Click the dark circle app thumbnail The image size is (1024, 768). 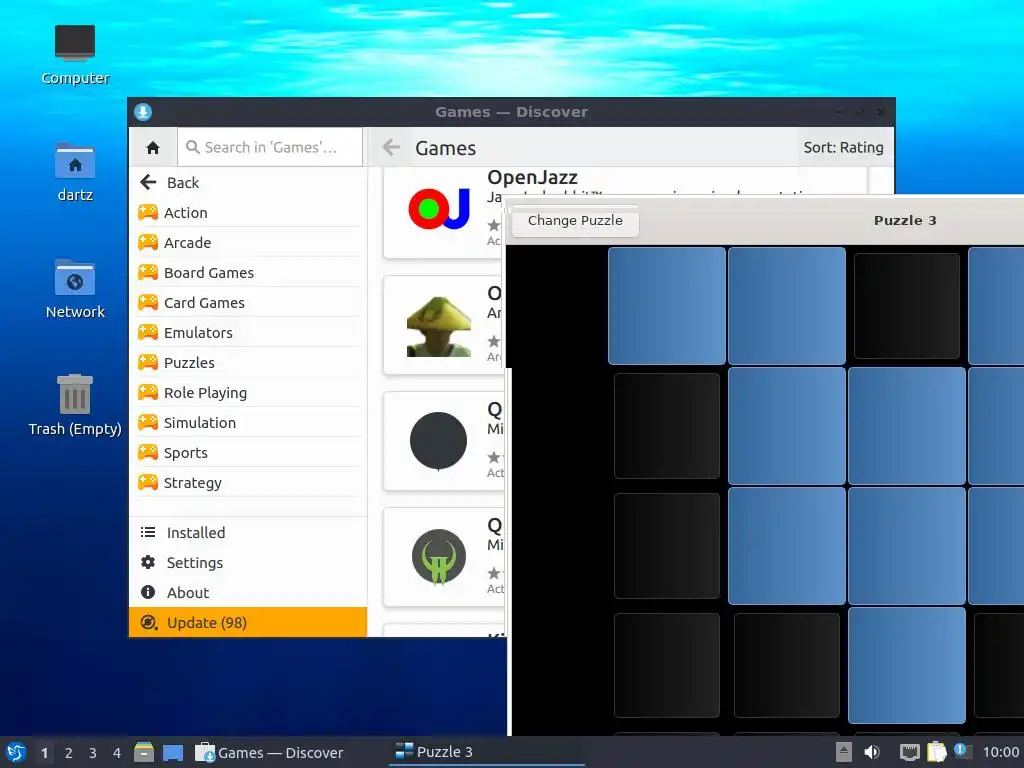pyautogui.click(x=438, y=441)
